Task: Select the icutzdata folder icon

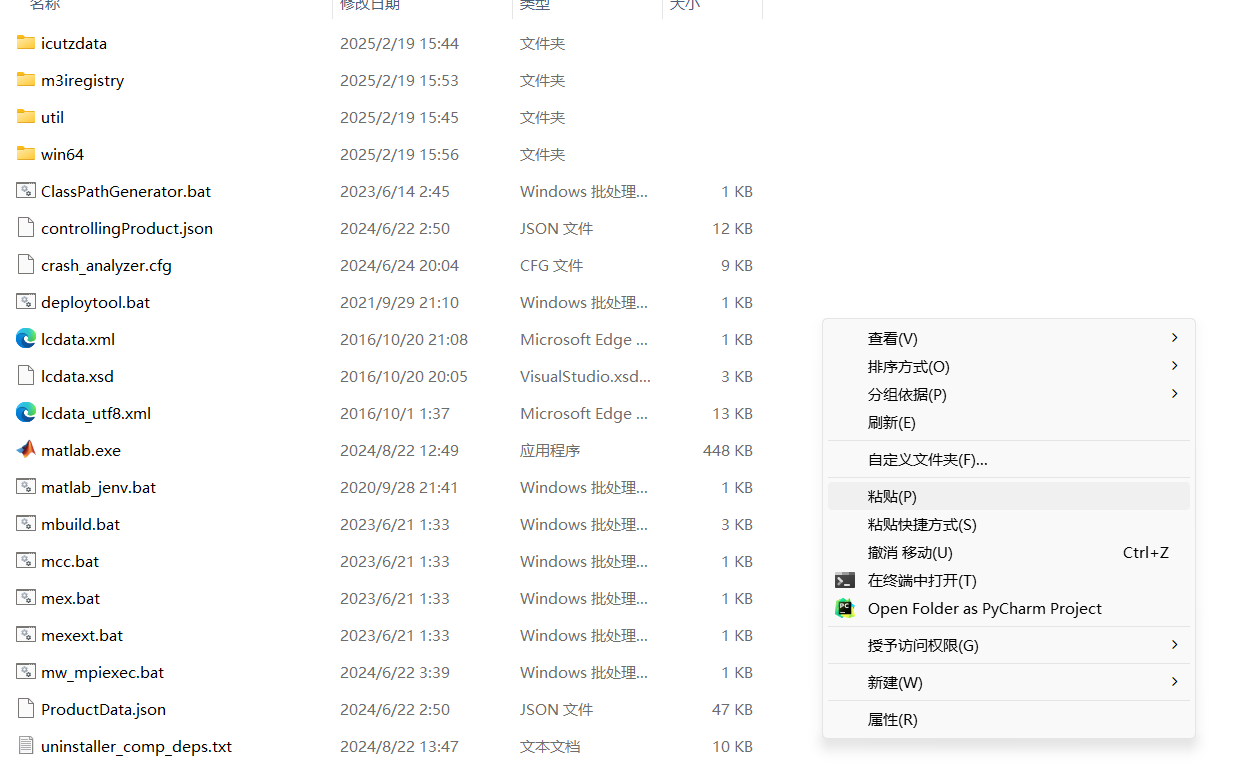Action: tap(25, 42)
